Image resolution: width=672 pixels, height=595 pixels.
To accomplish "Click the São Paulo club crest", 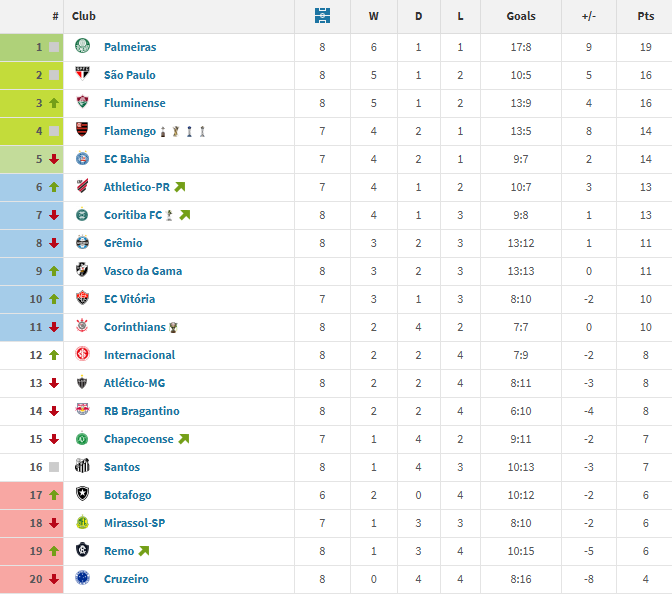I will [x=82, y=75].
